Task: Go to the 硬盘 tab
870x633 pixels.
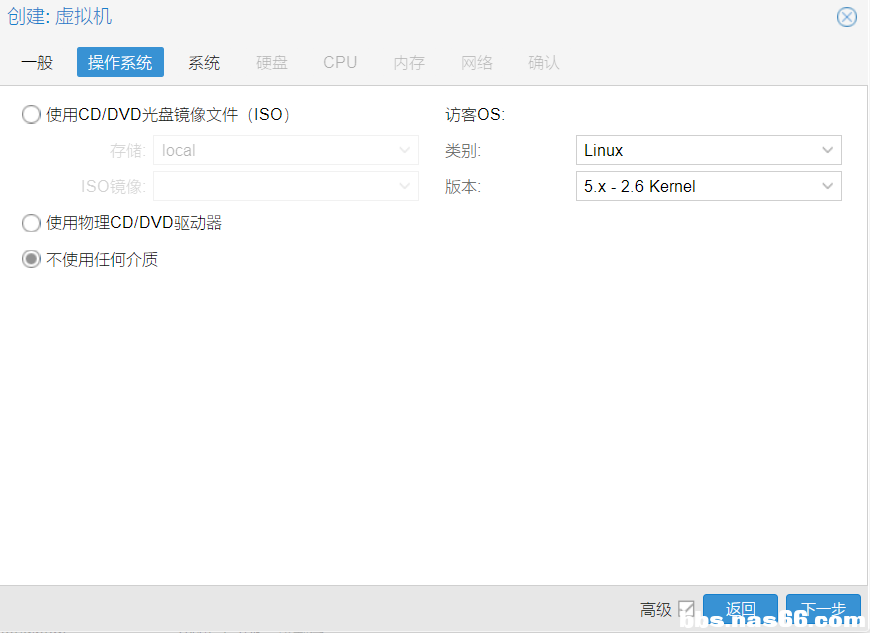Action: click(272, 62)
